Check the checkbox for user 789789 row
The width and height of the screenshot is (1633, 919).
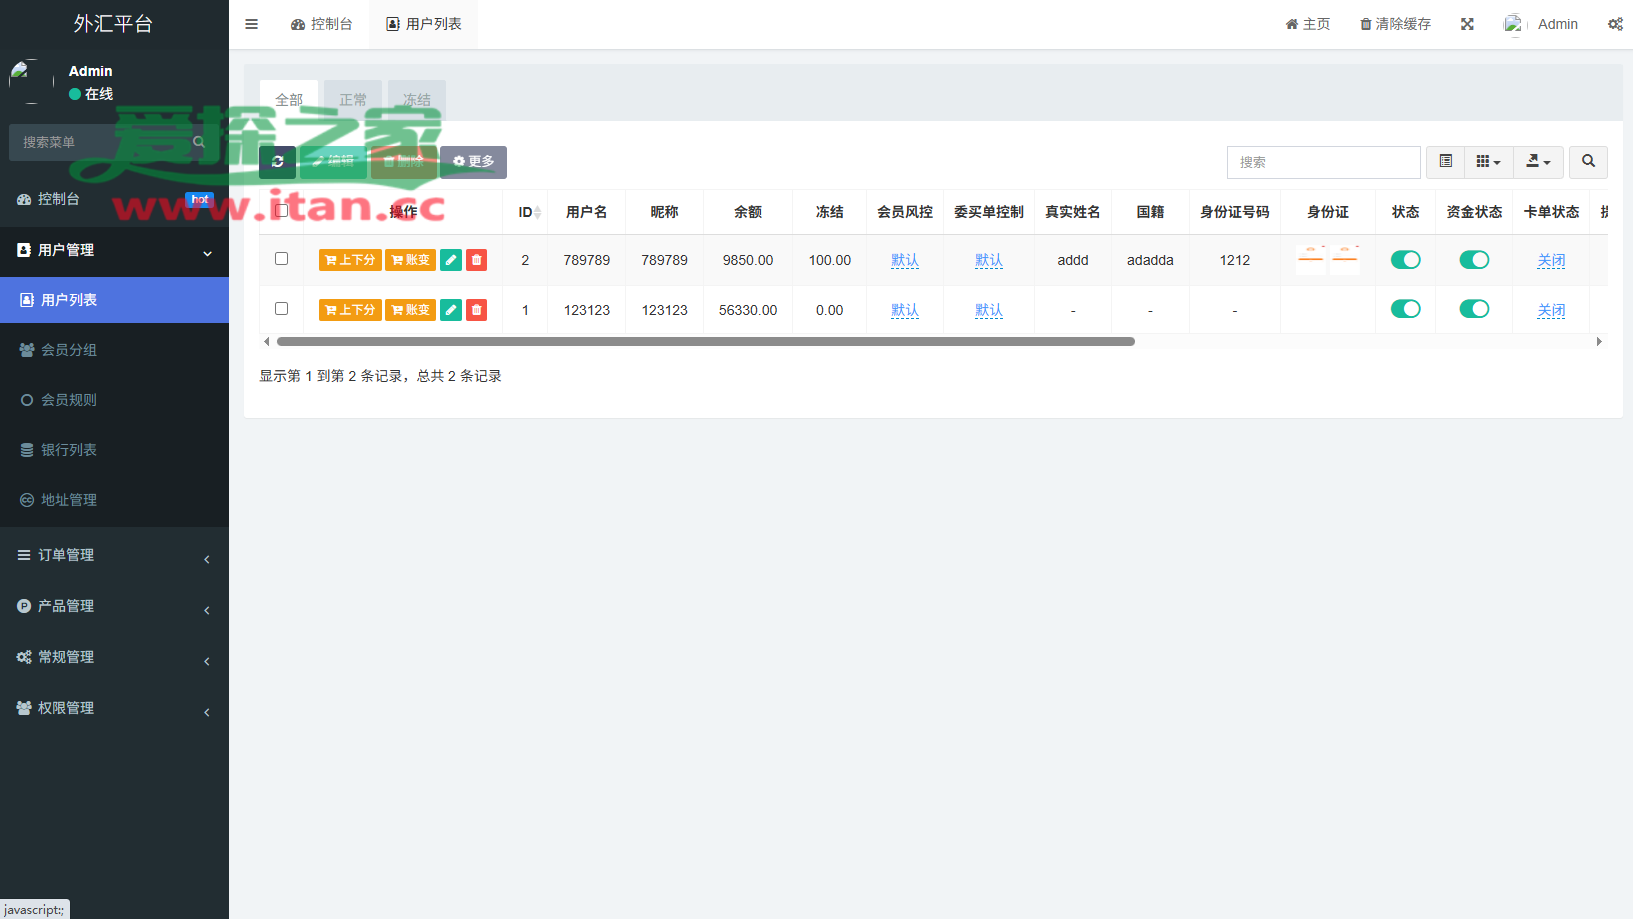(281, 259)
